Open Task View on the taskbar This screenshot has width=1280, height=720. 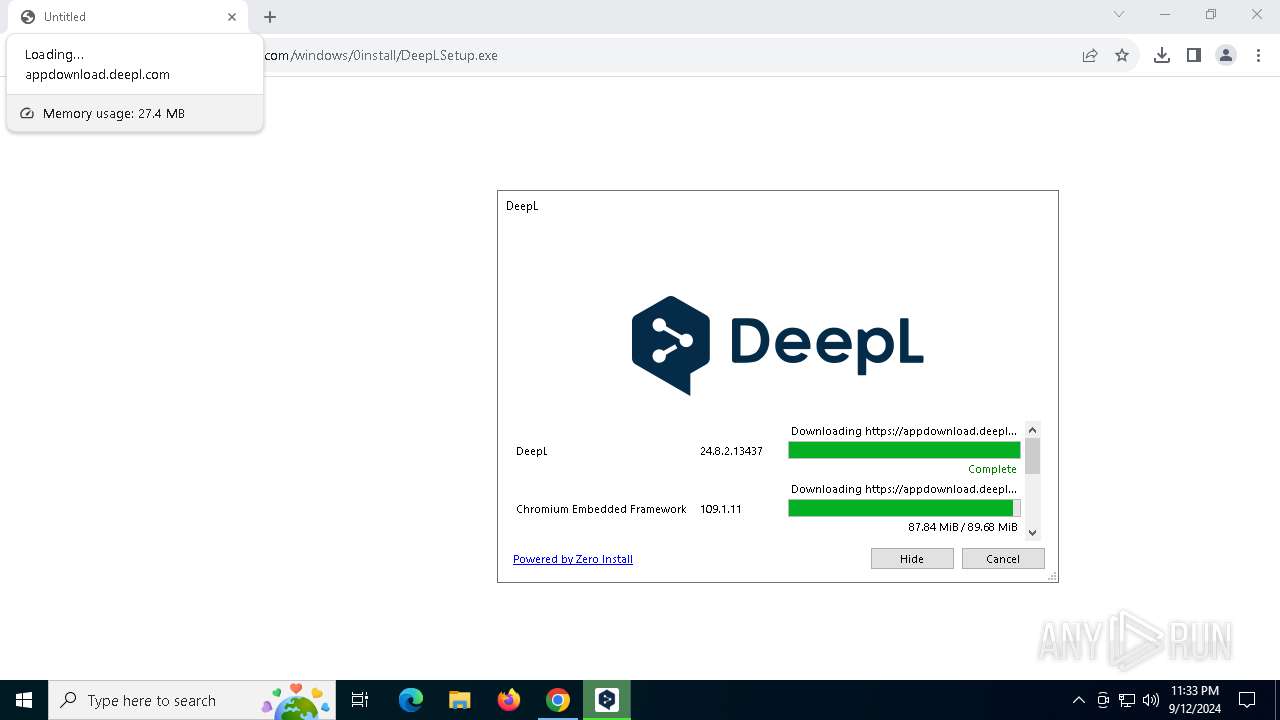pos(360,700)
